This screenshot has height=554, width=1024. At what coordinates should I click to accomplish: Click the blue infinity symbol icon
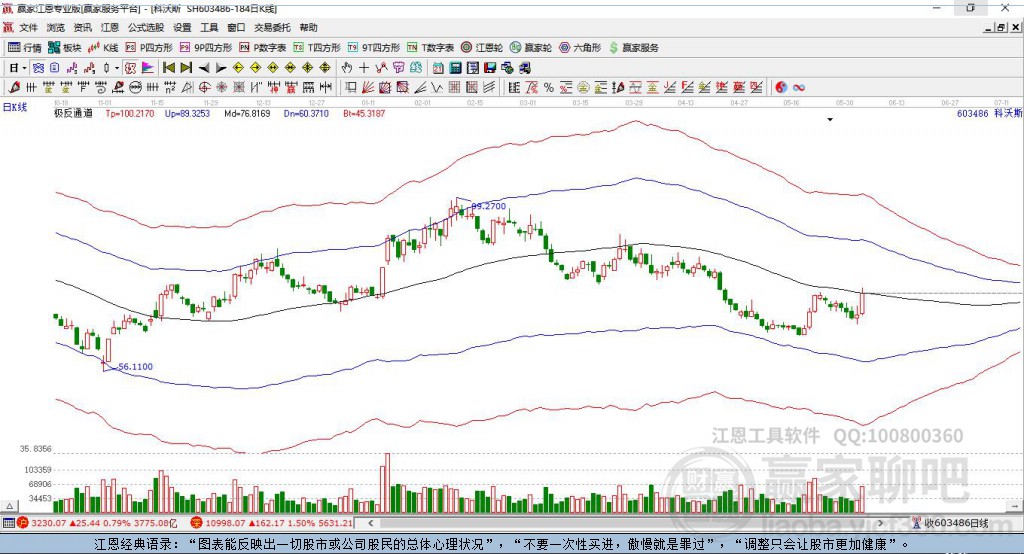click(799, 87)
